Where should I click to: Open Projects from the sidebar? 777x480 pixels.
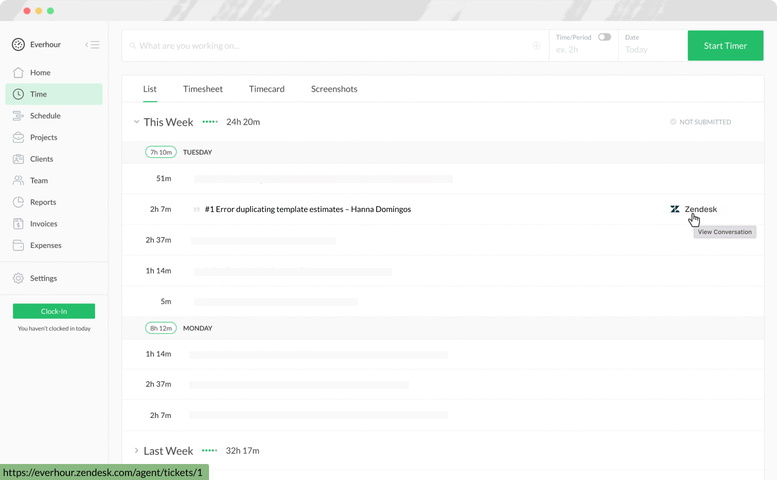54,137
